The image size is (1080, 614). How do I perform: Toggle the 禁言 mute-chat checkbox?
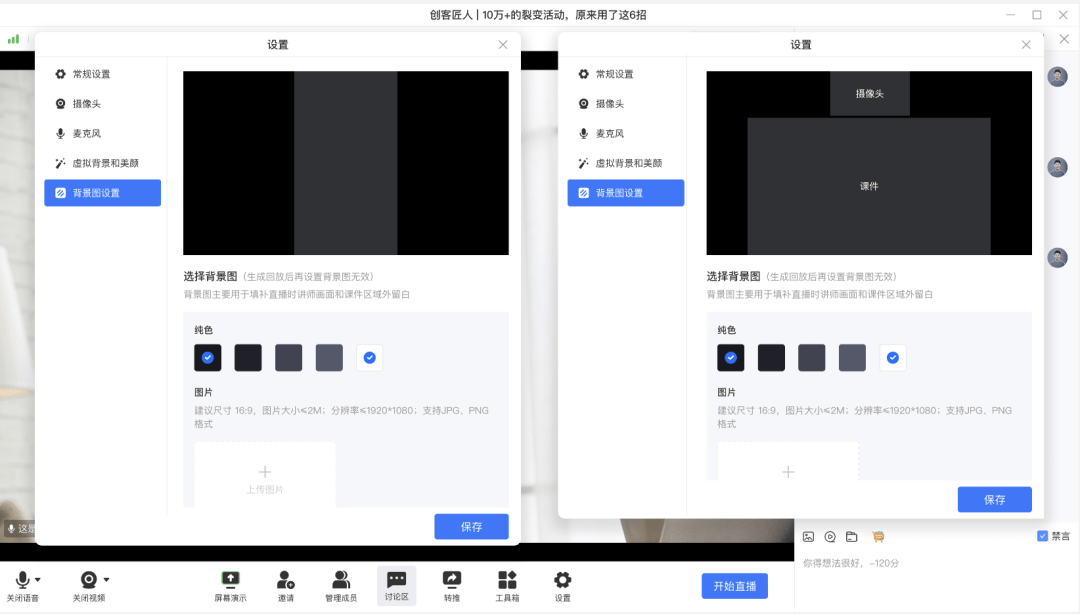tap(1043, 536)
